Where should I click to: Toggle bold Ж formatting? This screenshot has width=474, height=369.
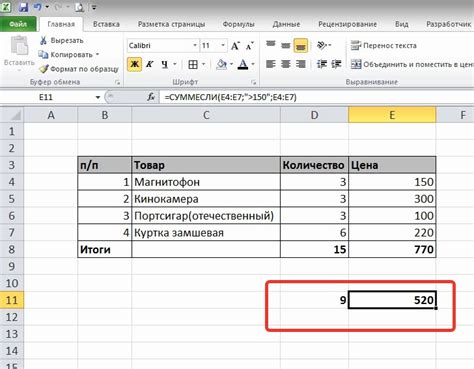[134, 64]
